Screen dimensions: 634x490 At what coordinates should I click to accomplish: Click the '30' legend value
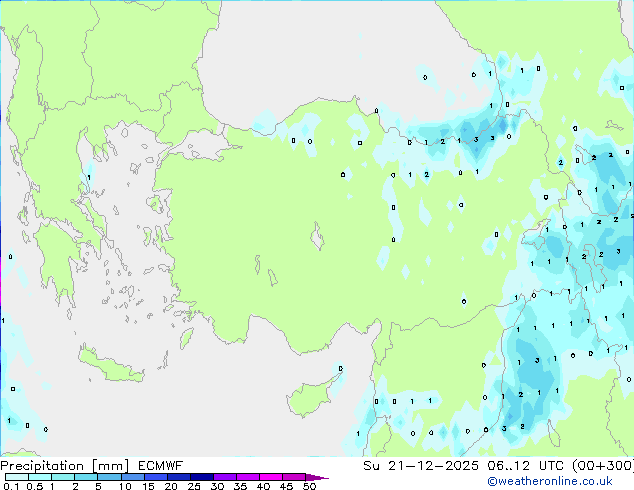point(217,486)
